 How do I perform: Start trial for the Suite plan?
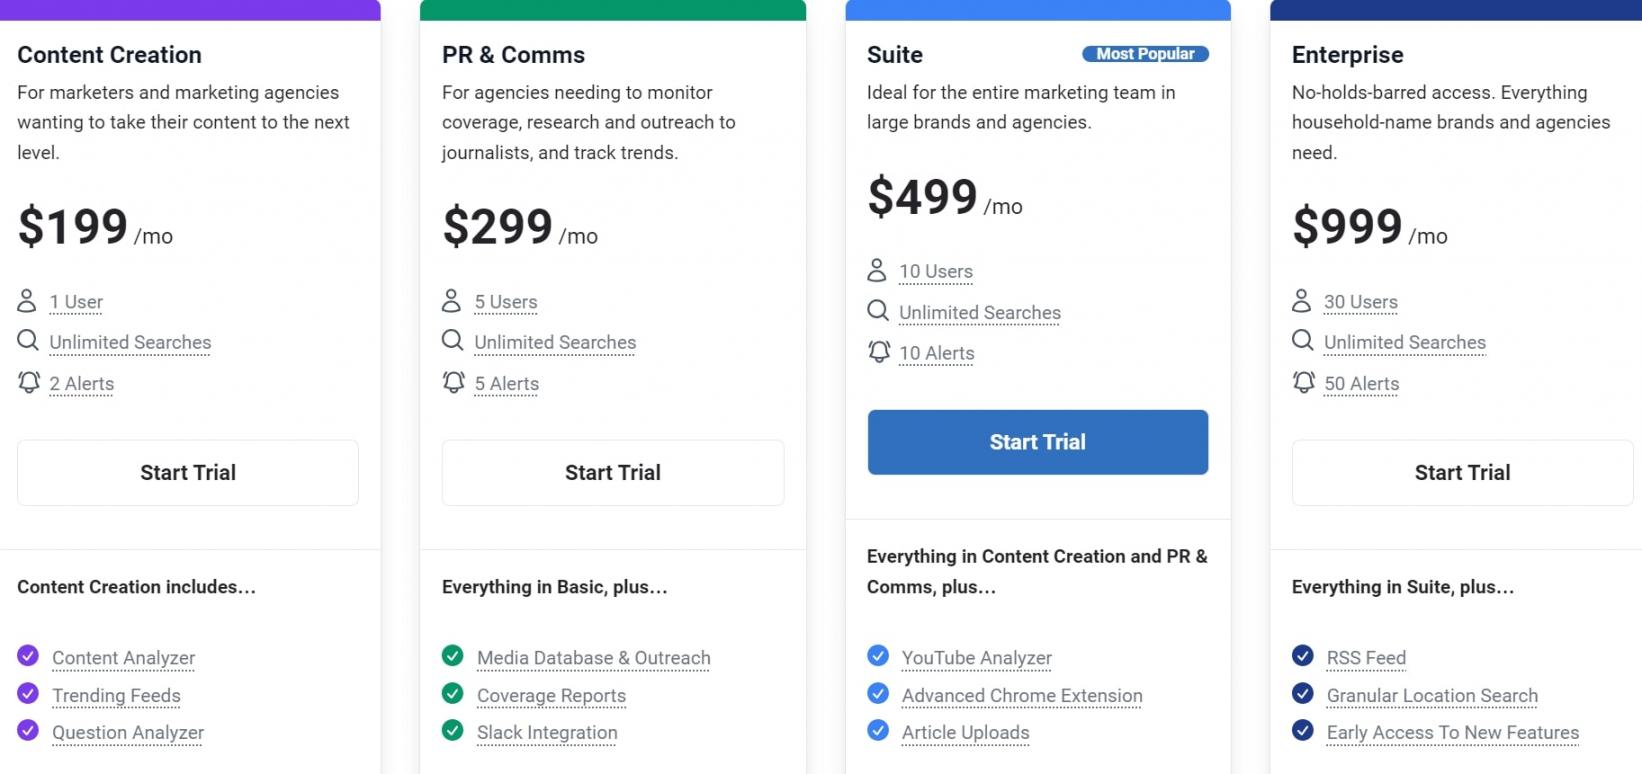(x=1037, y=442)
